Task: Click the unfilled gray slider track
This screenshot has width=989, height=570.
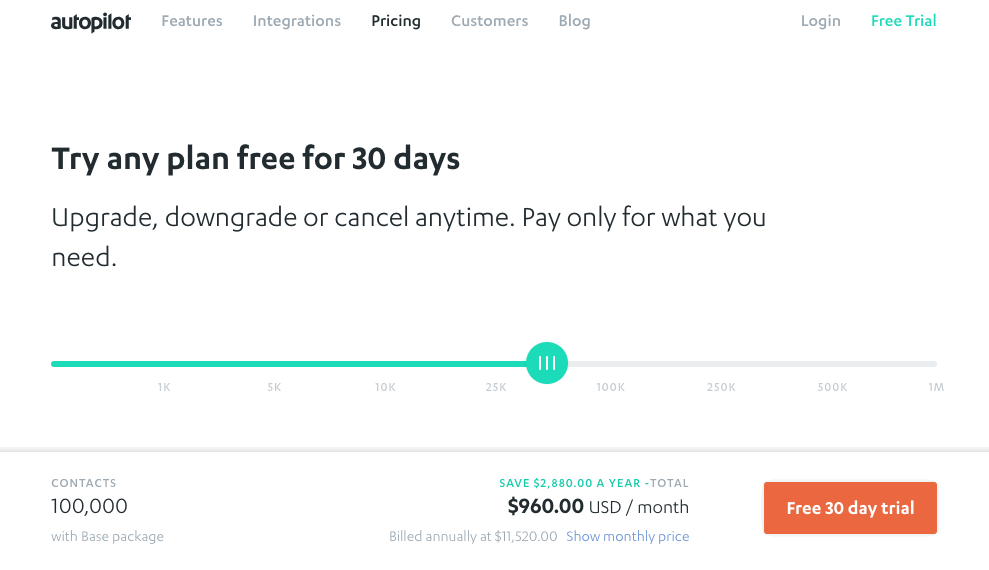Action: pyautogui.click(x=752, y=364)
